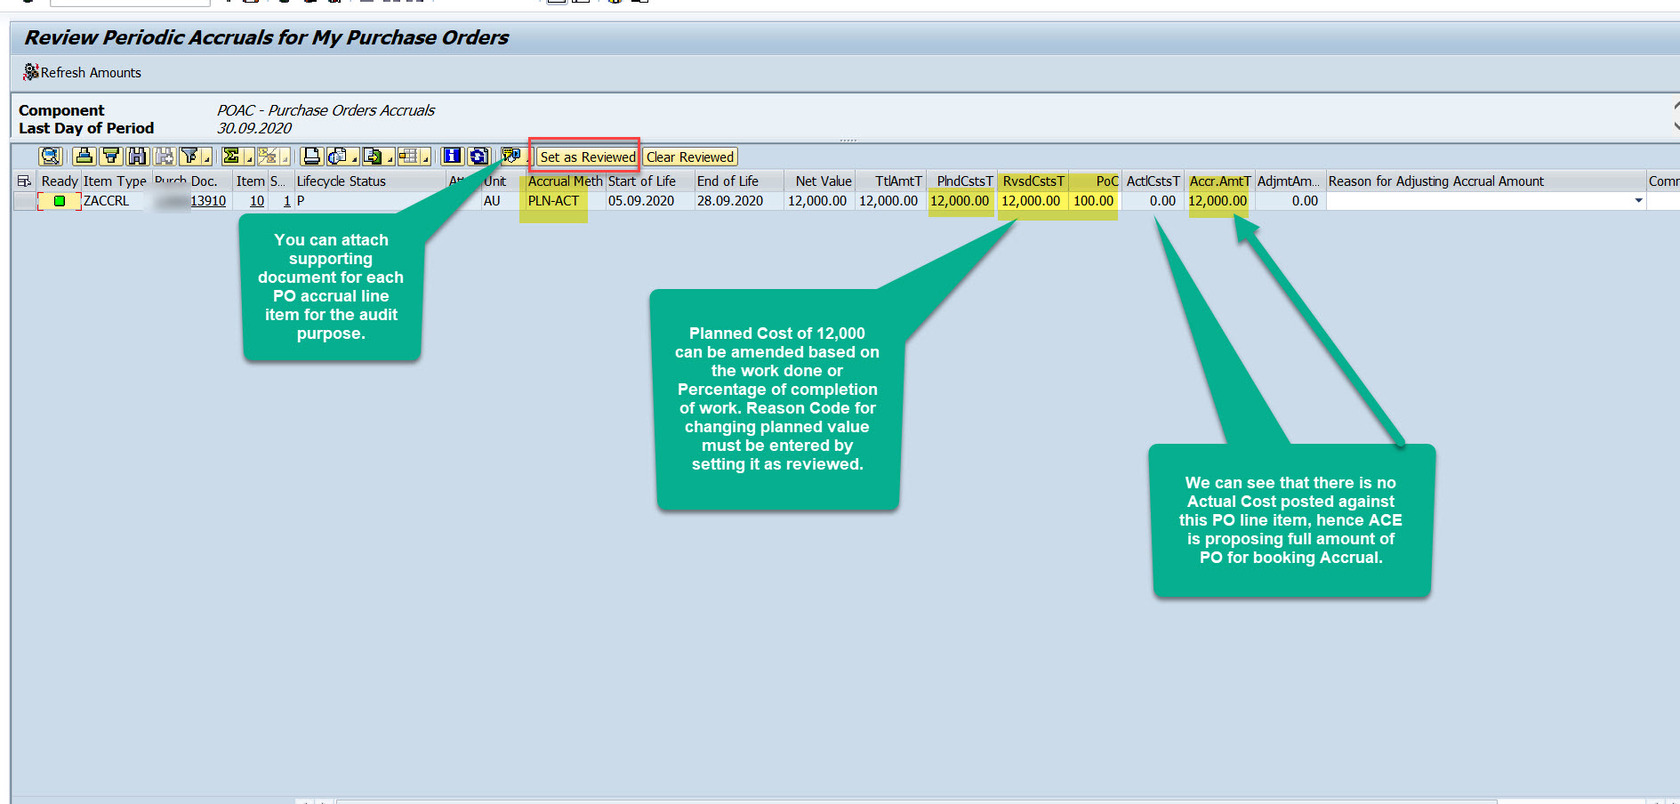Click the TtlAmtT column header

pos(891,181)
